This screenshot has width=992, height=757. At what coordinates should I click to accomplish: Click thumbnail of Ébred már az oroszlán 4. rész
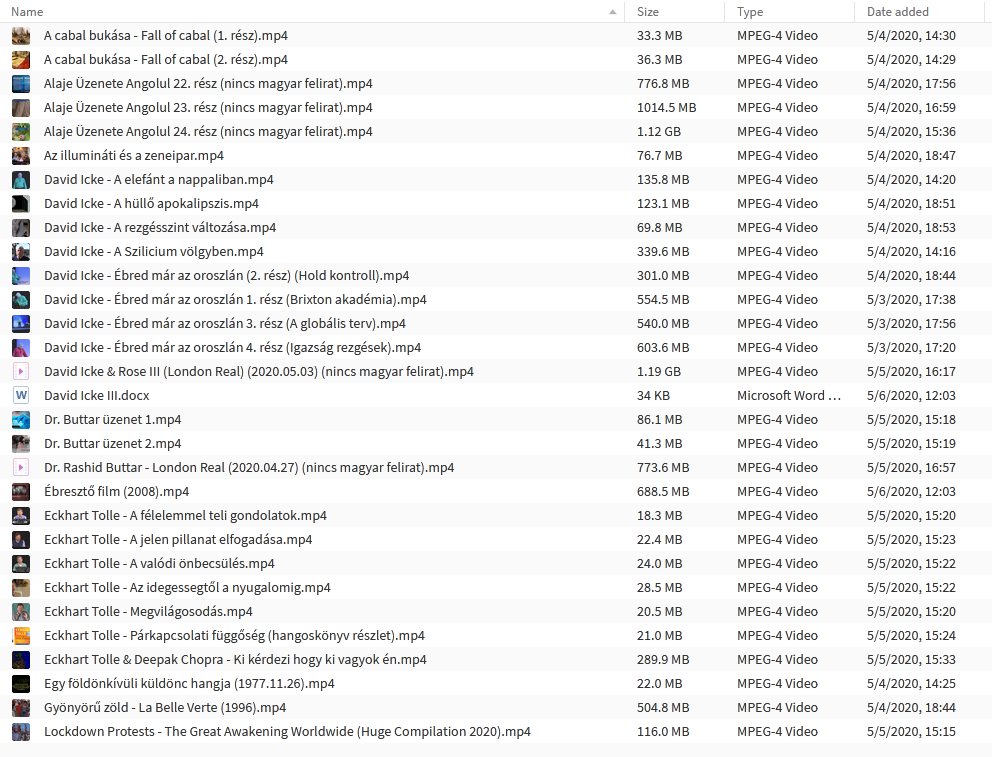pyautogui.click(x=21, y=348)
